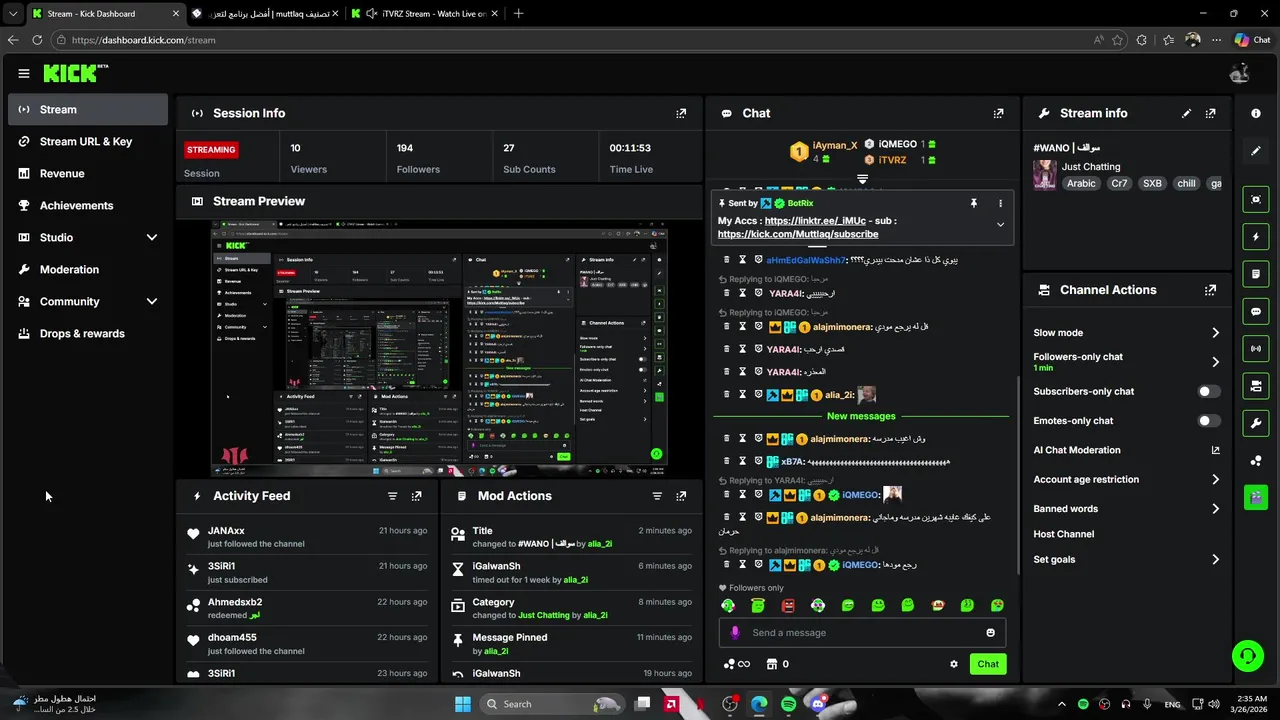Toggle the lightning activity icon in right sidebar
The height and width of the screenshot is (720, 1280).
[x=1256, y=237]
